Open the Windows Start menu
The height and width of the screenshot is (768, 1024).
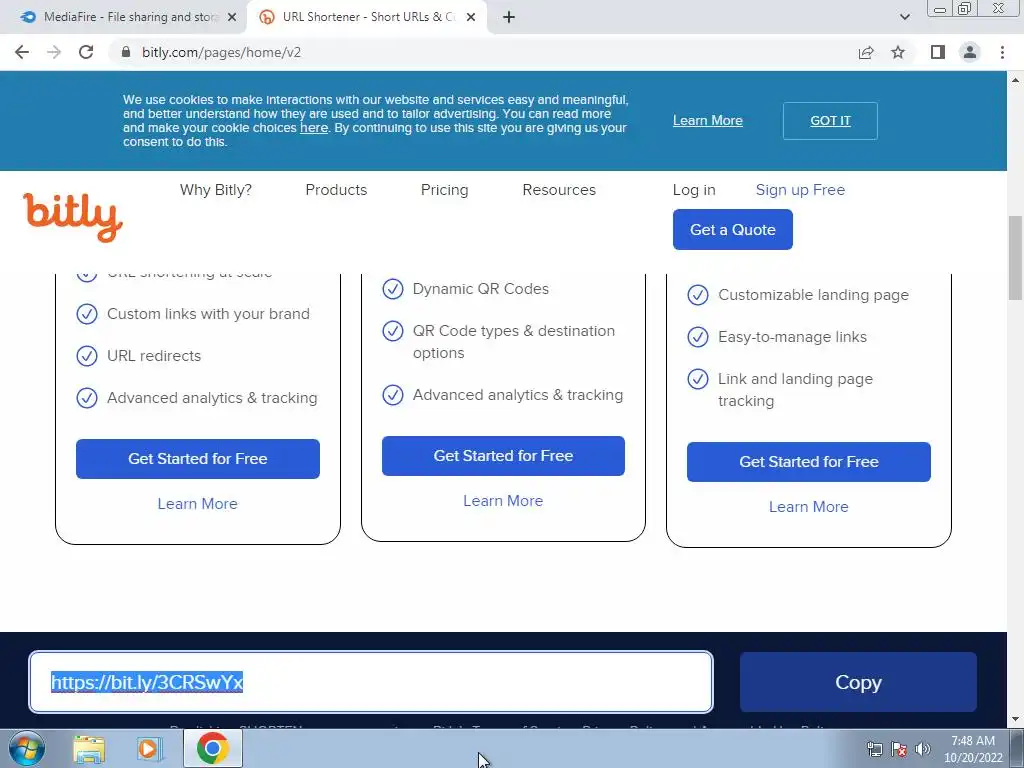point(27,748)
